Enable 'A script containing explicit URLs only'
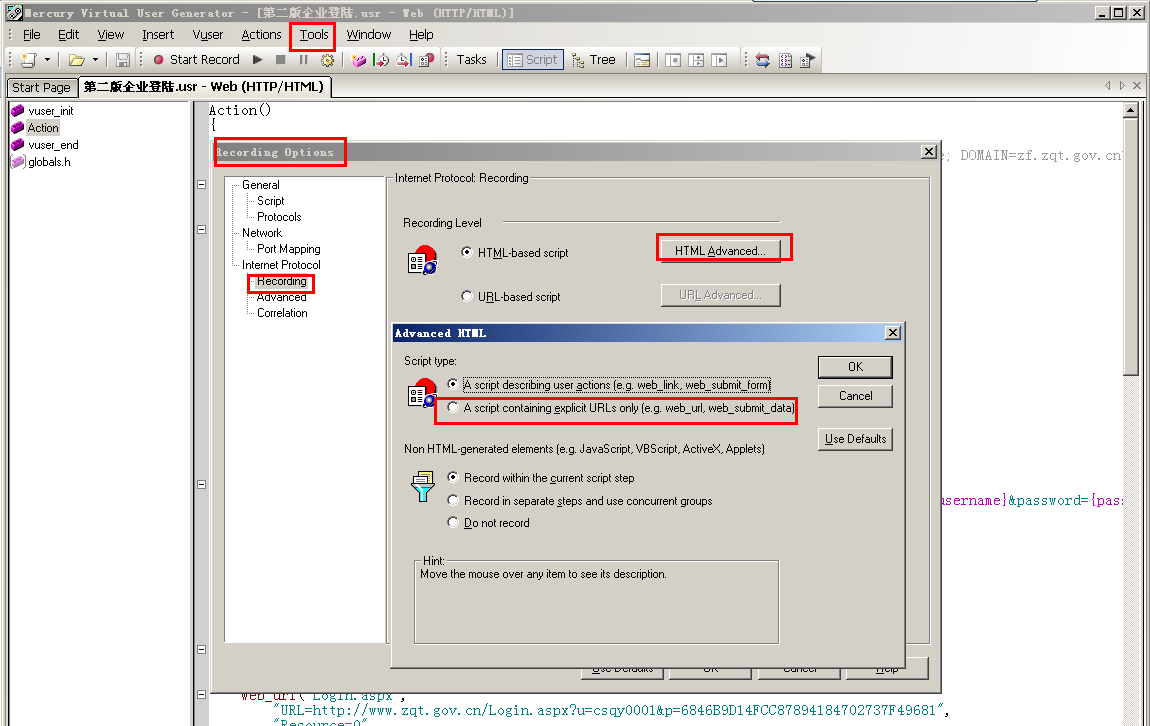Image resolution: width=1150 pixels, height=726 pixels. point(451,407)
